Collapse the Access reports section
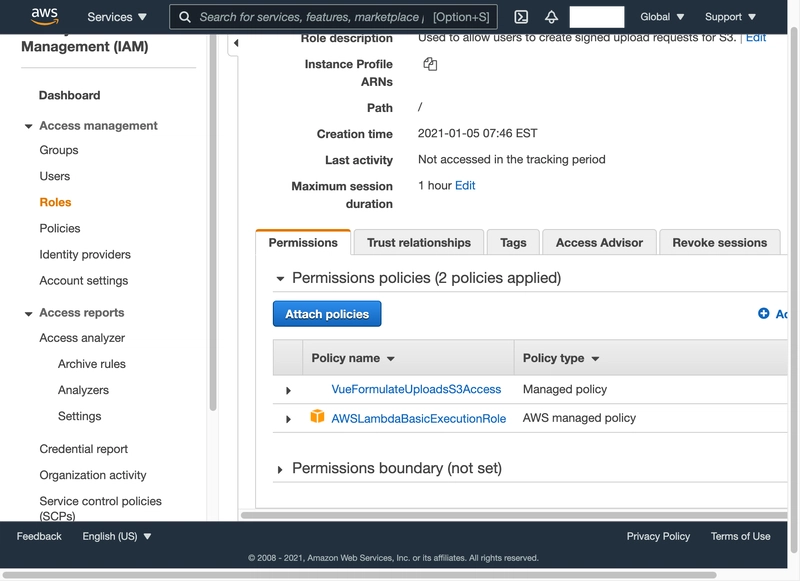Screen dimensions: 800x581 coord(29,313)
